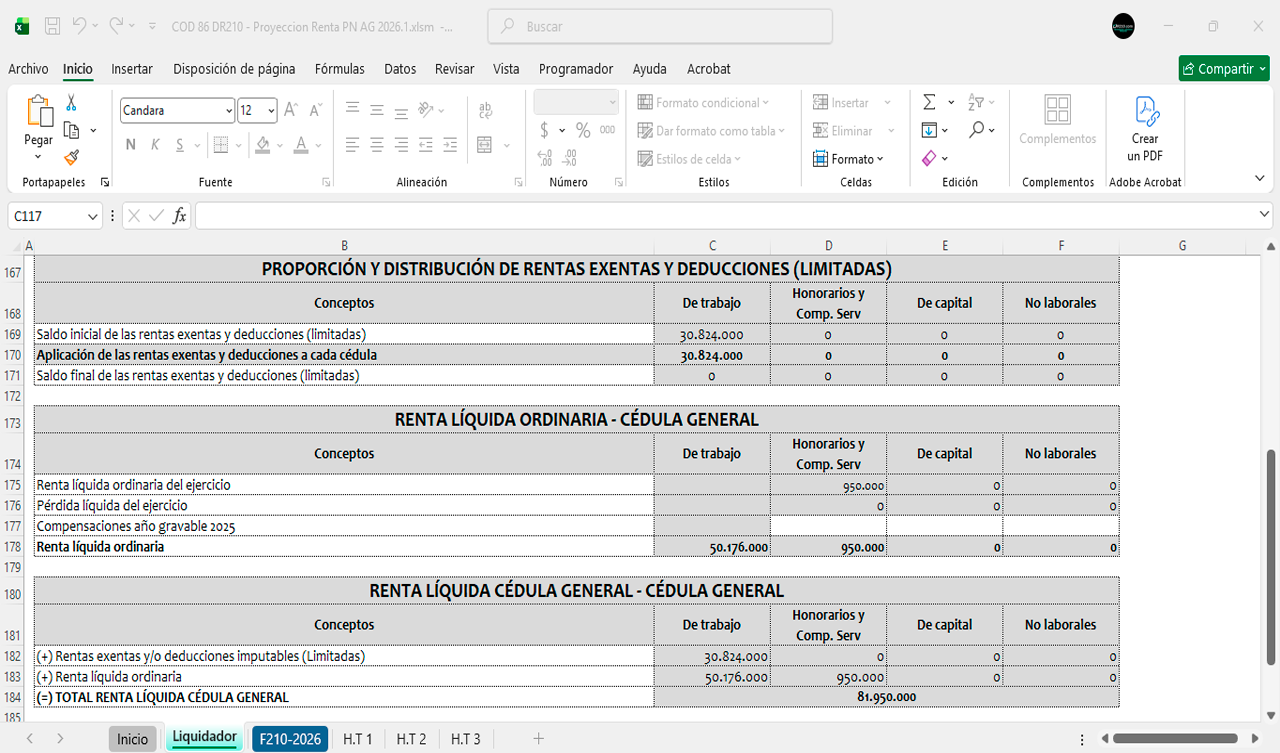Click the Clear eraser icon
1280x753 pixels.
click(x=929, y=158)
